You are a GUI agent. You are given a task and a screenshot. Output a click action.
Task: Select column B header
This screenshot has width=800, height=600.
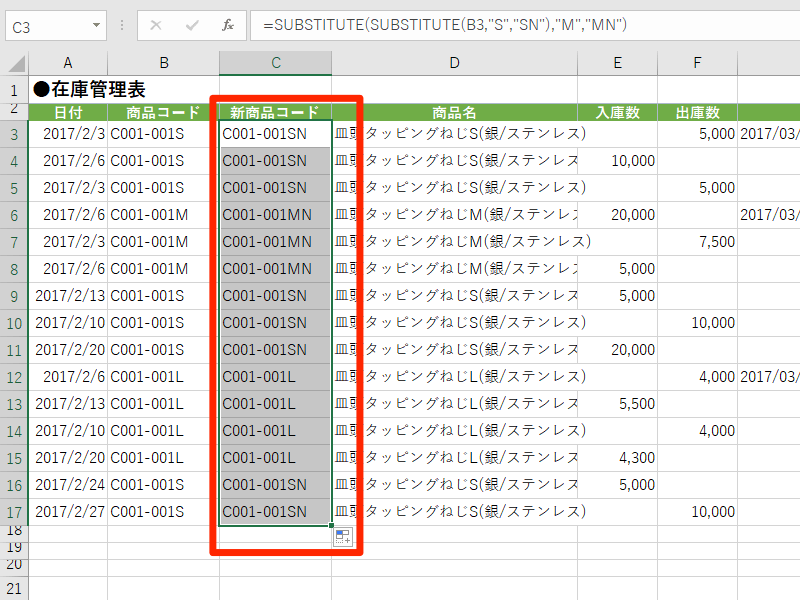tap(164, 63)
